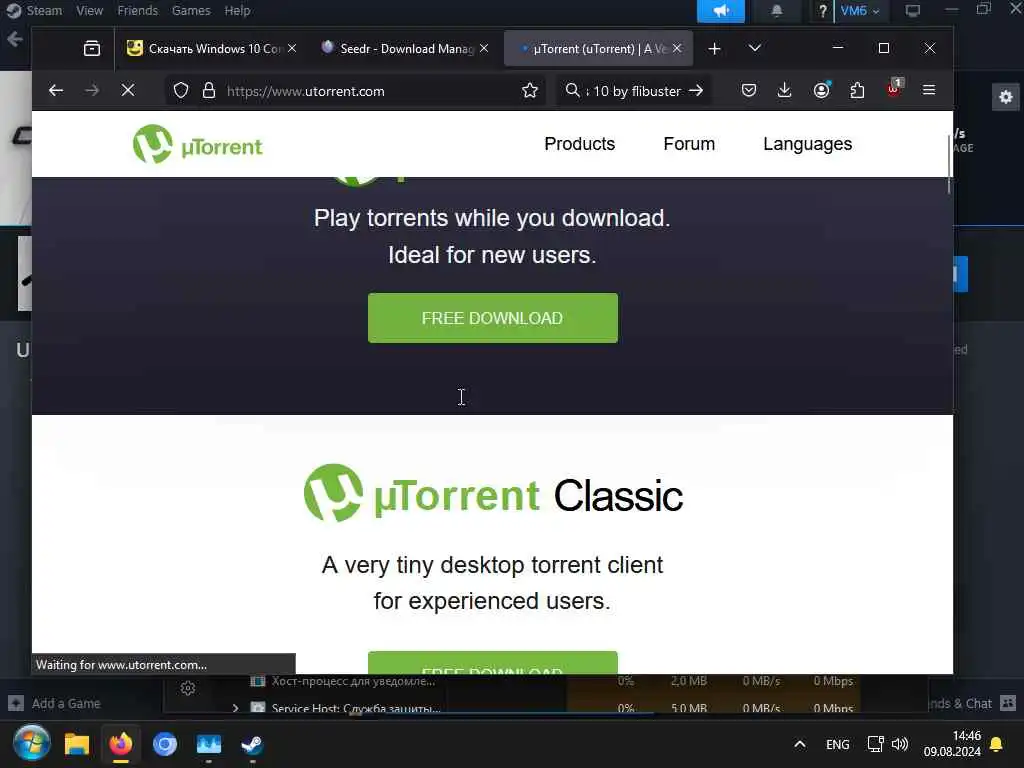Open a new Firefox tab
This screenshot has height=768, width=1024.
(714, 48)
